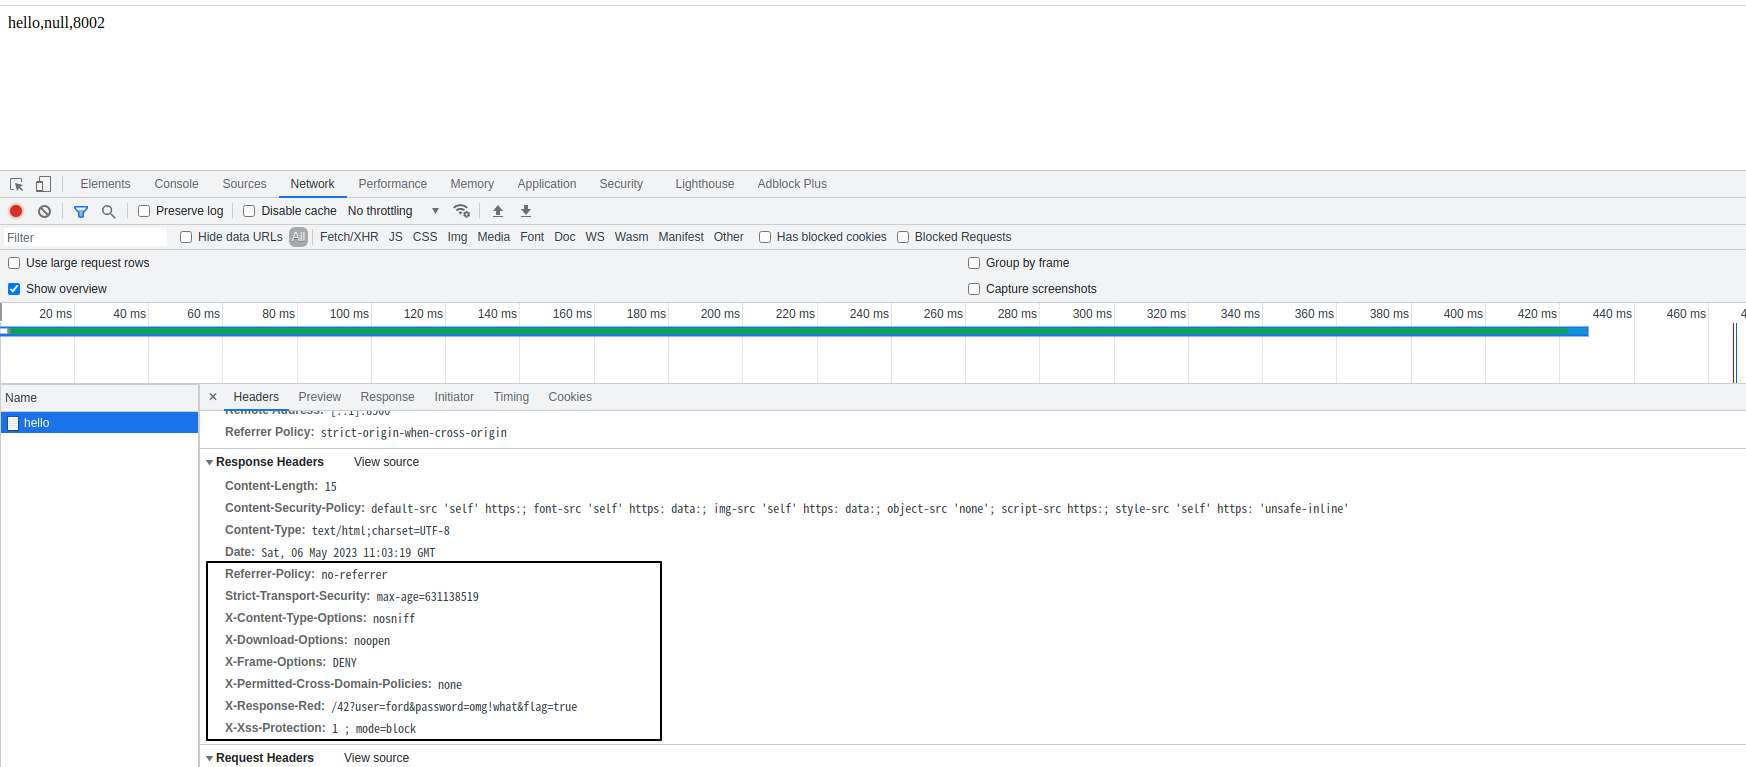1746x767 pixels.
Task: Filter requests by WS type
Action: click(x=595, y=237)
